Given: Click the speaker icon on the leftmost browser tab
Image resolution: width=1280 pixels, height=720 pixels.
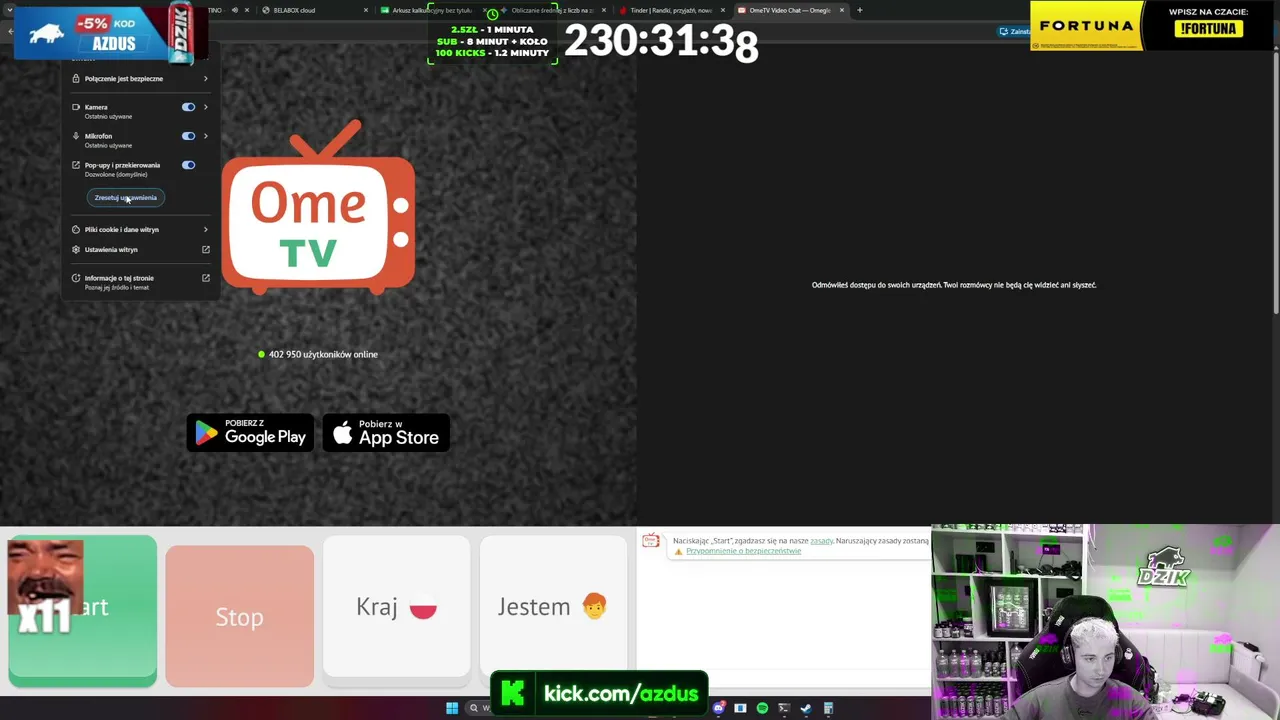Looking at the screenshot, I should [x=234, y=10].
